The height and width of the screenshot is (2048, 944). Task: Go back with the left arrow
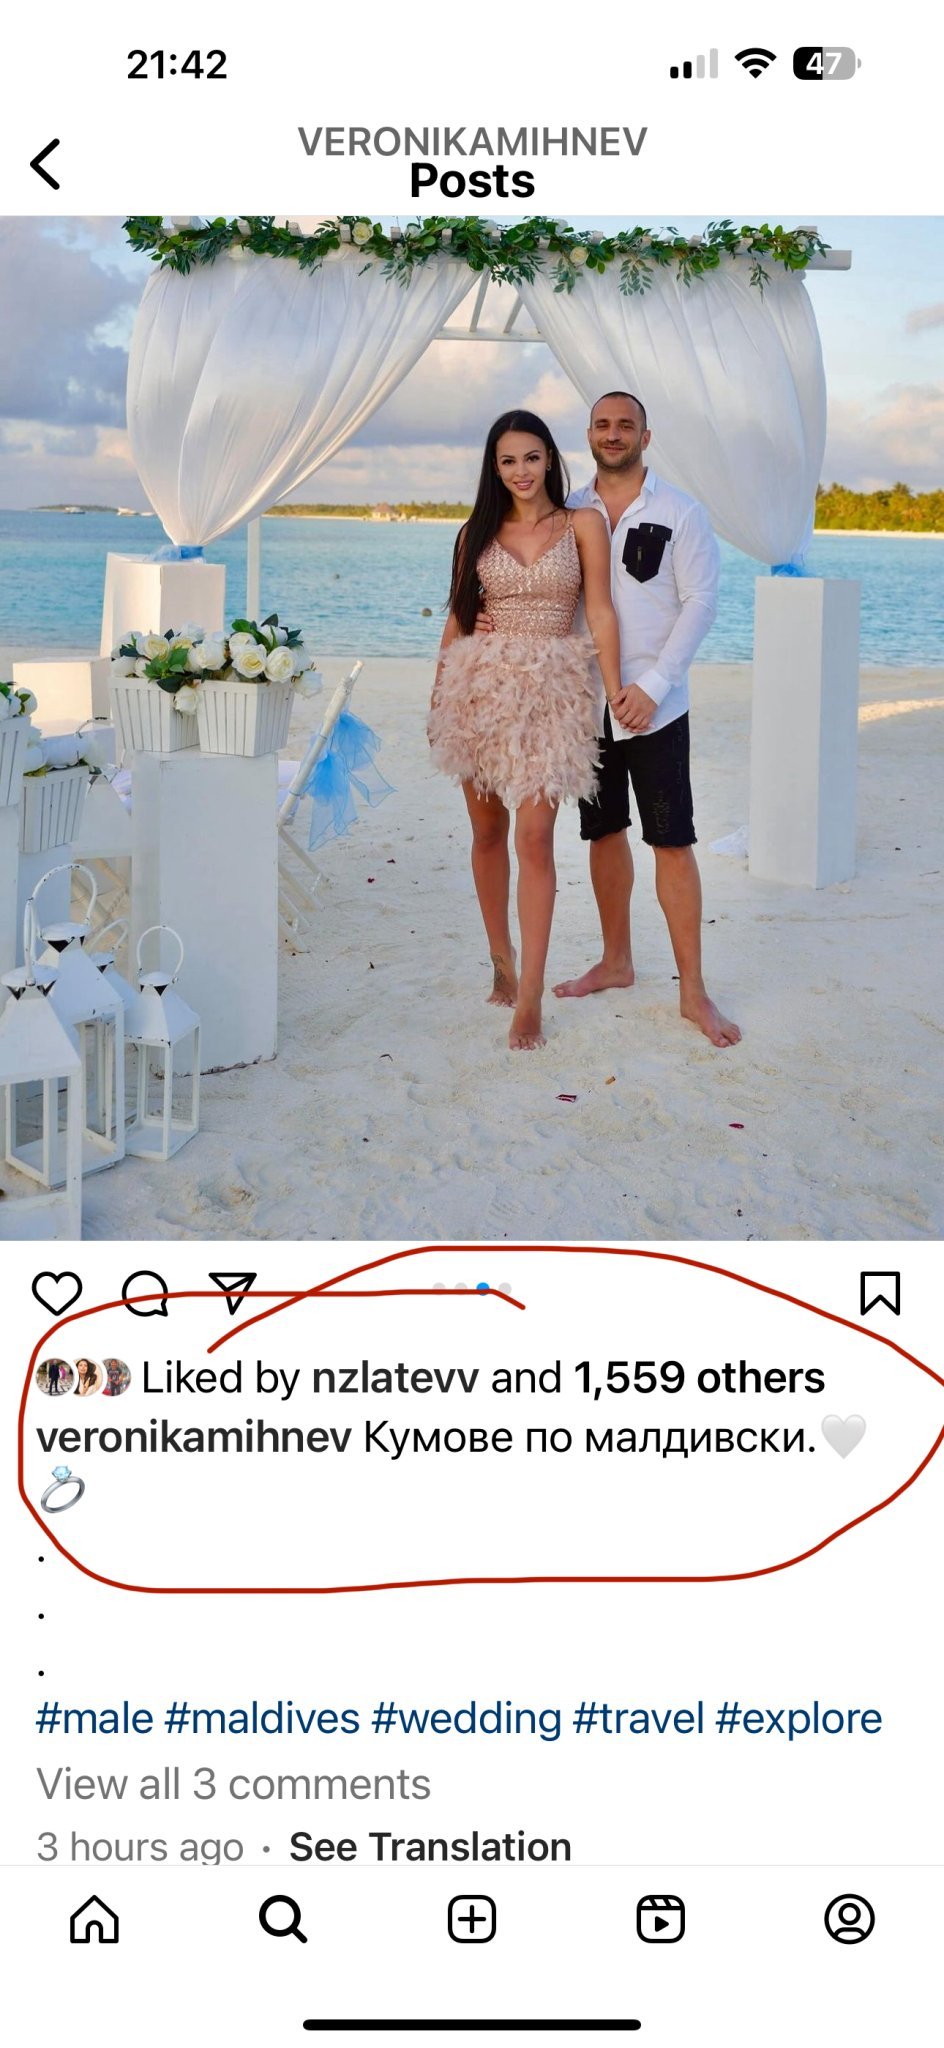pos(46,164)
